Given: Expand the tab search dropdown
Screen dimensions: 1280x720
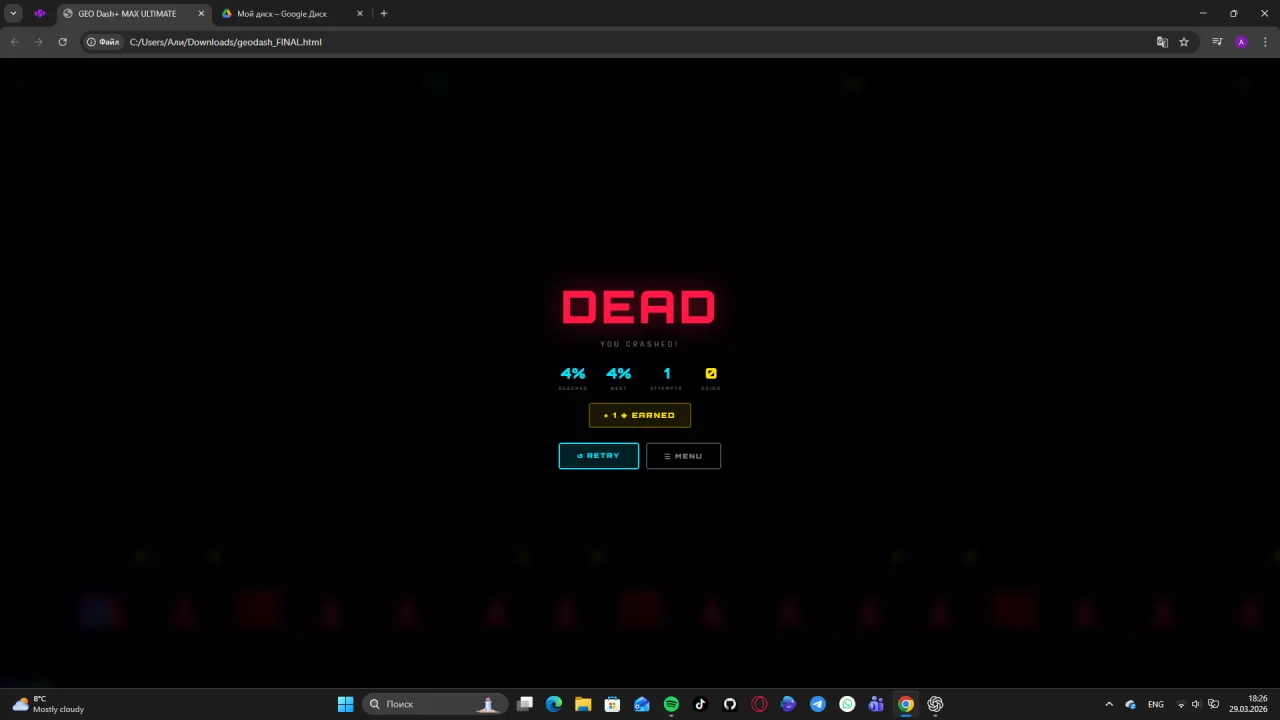Looking at the screenshot, I should 14,14.
